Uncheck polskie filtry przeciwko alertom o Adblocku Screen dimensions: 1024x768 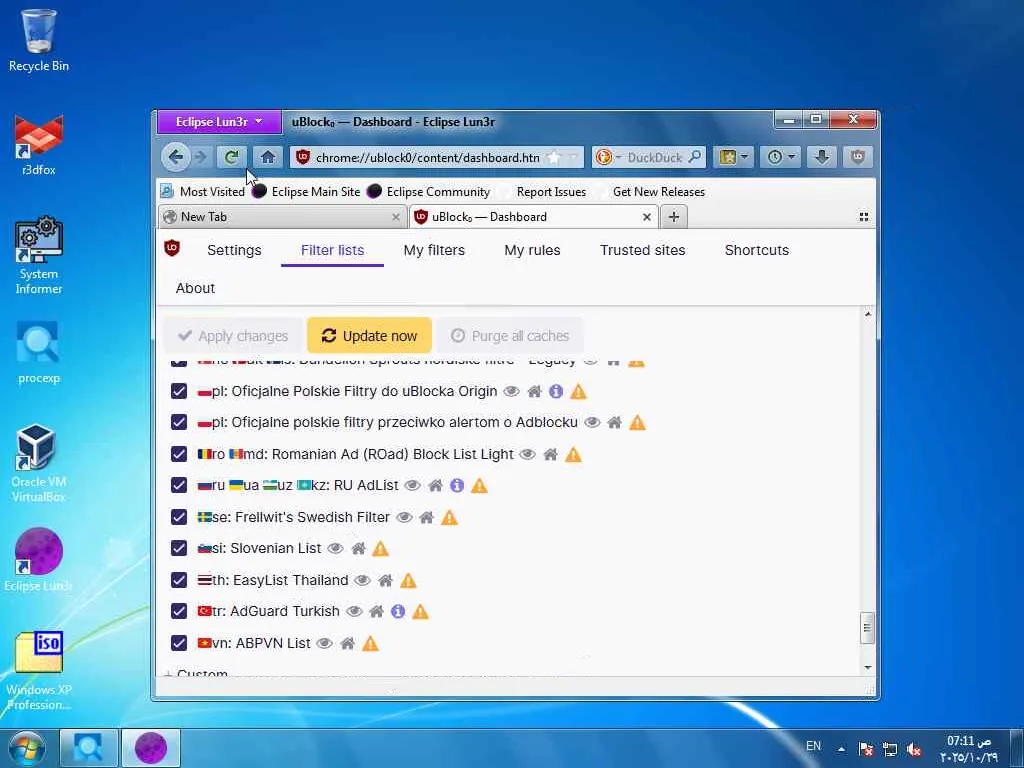(179, 423)
